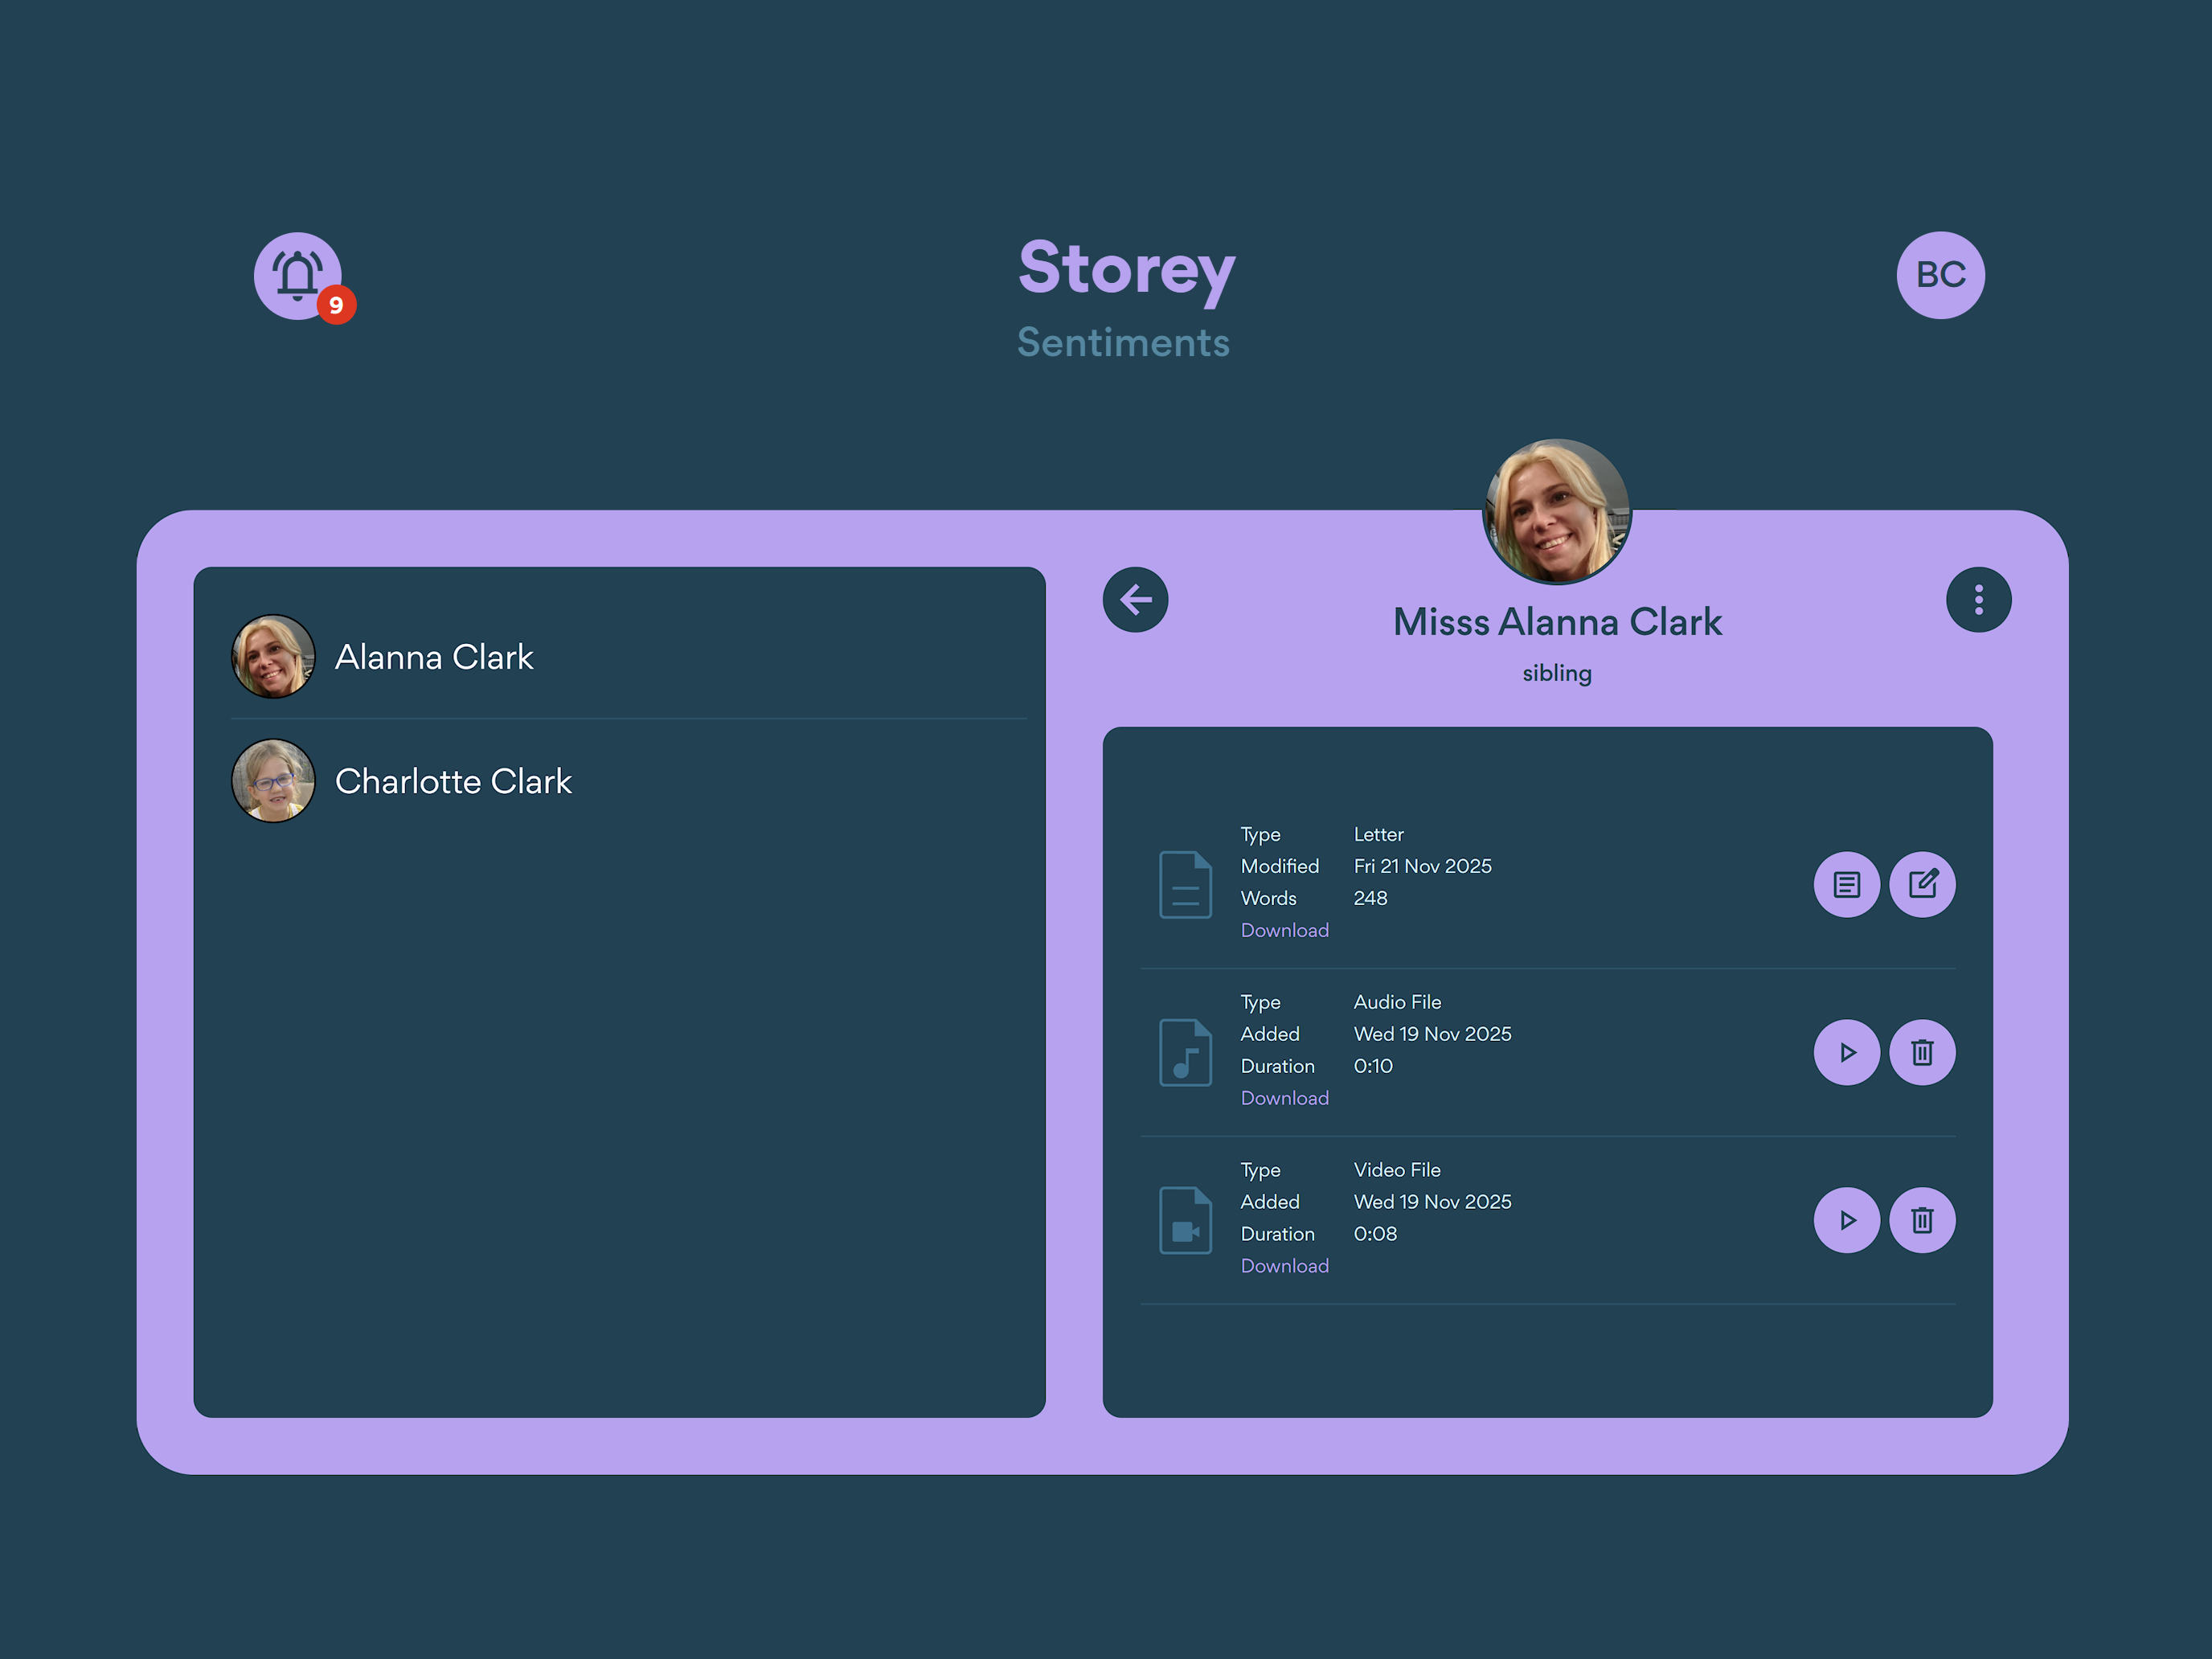The height and width of the screenshot is (1659, 2212).
Task: Click the video duration 0:08
Action: 1375,1234
